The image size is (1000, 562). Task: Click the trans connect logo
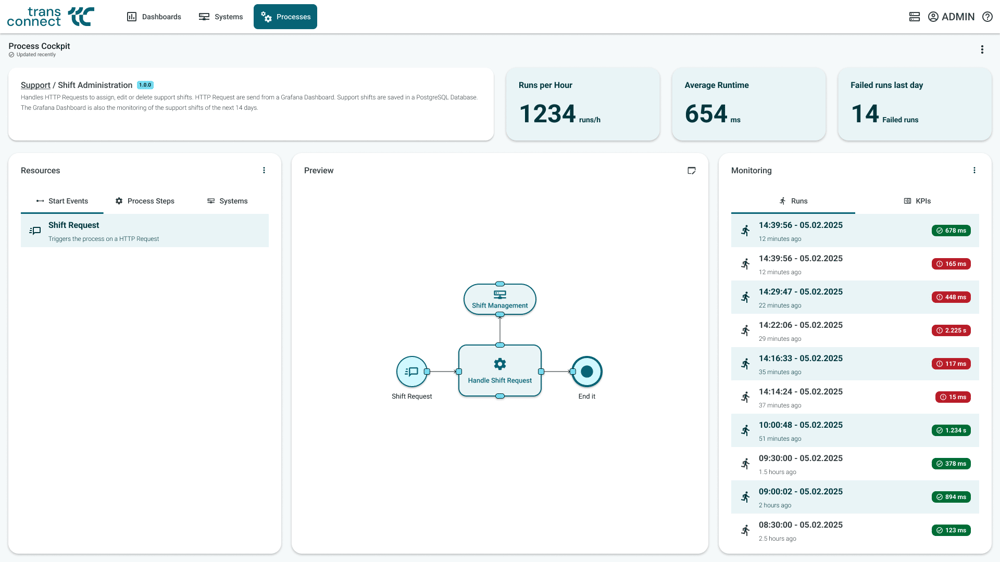(x=50, y=17)
